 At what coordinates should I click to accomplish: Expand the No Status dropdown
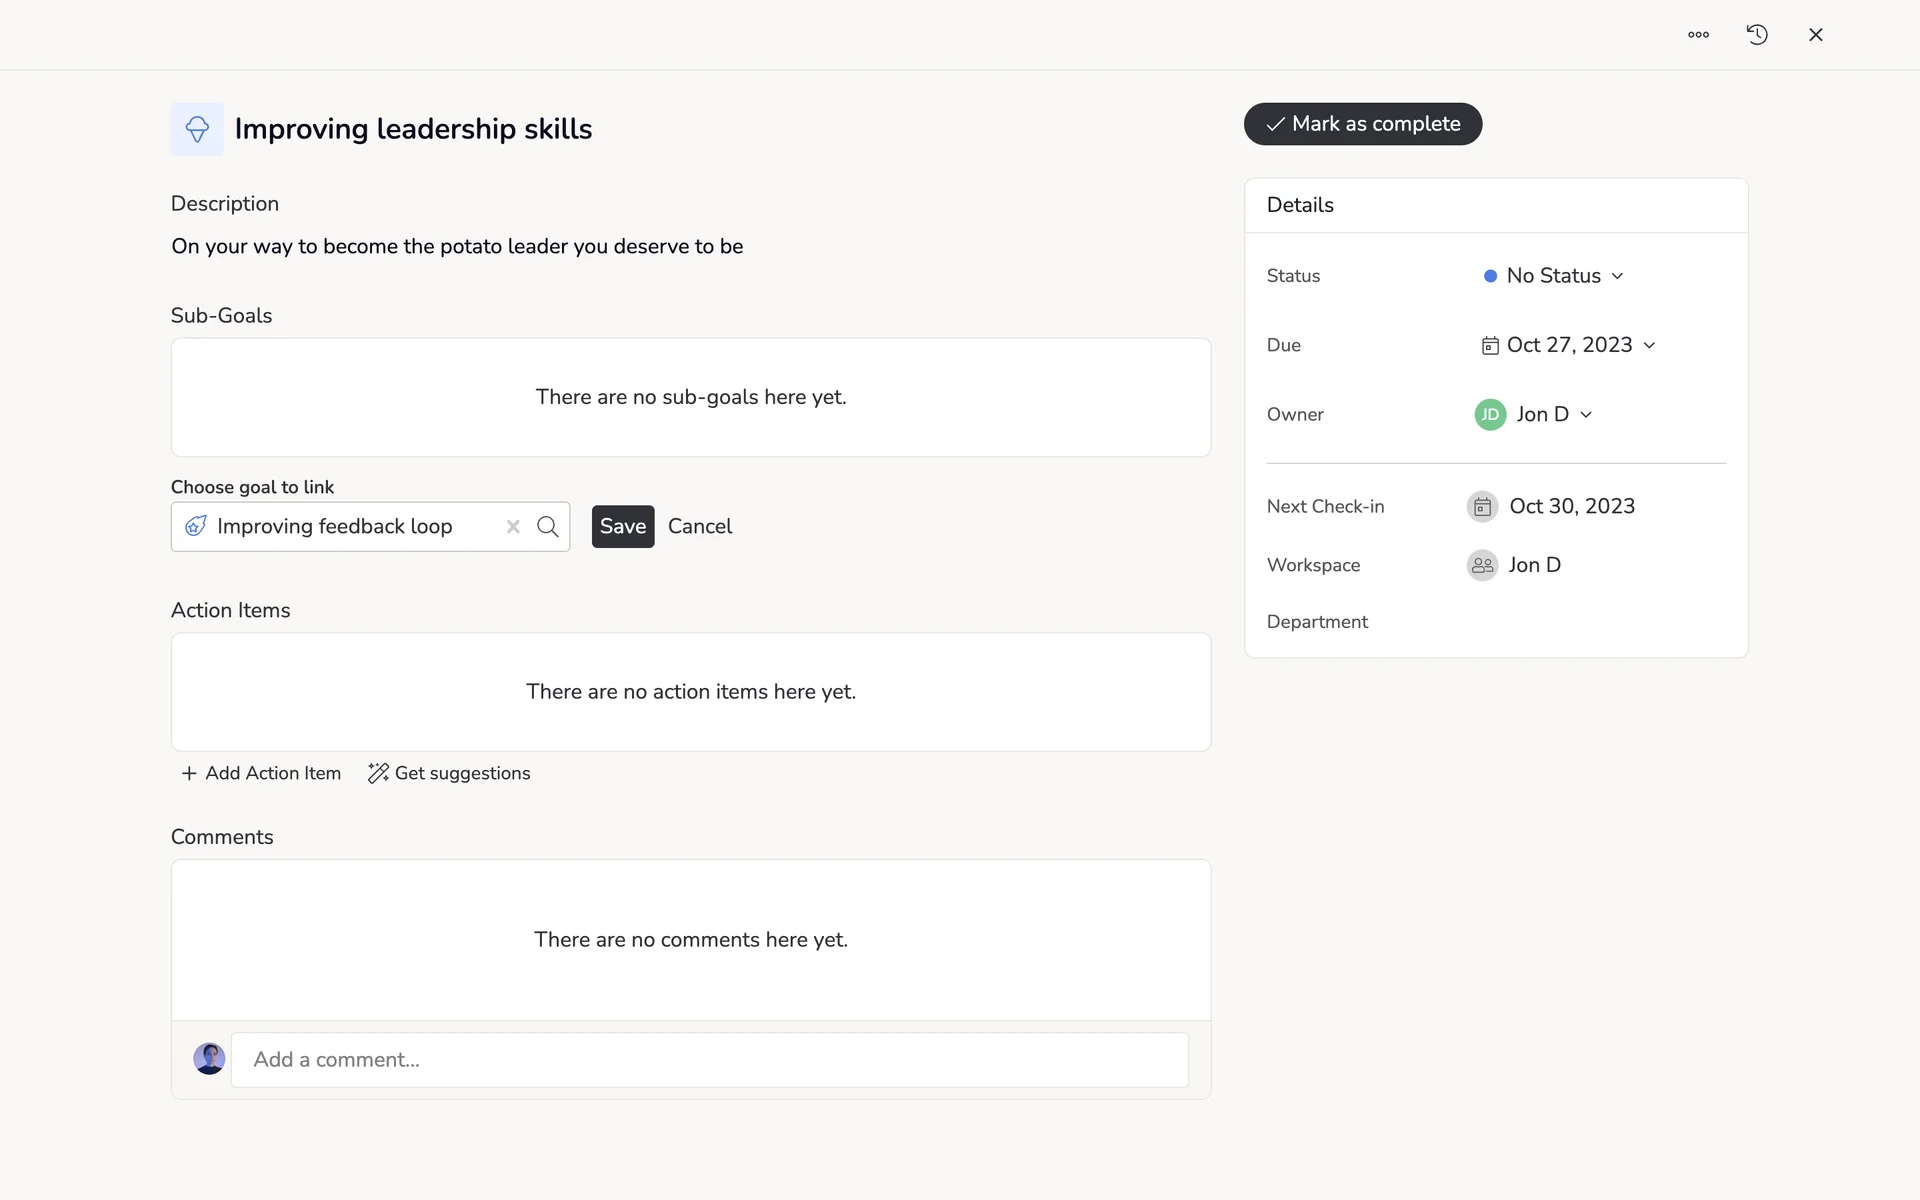[x=1554, y=276]
